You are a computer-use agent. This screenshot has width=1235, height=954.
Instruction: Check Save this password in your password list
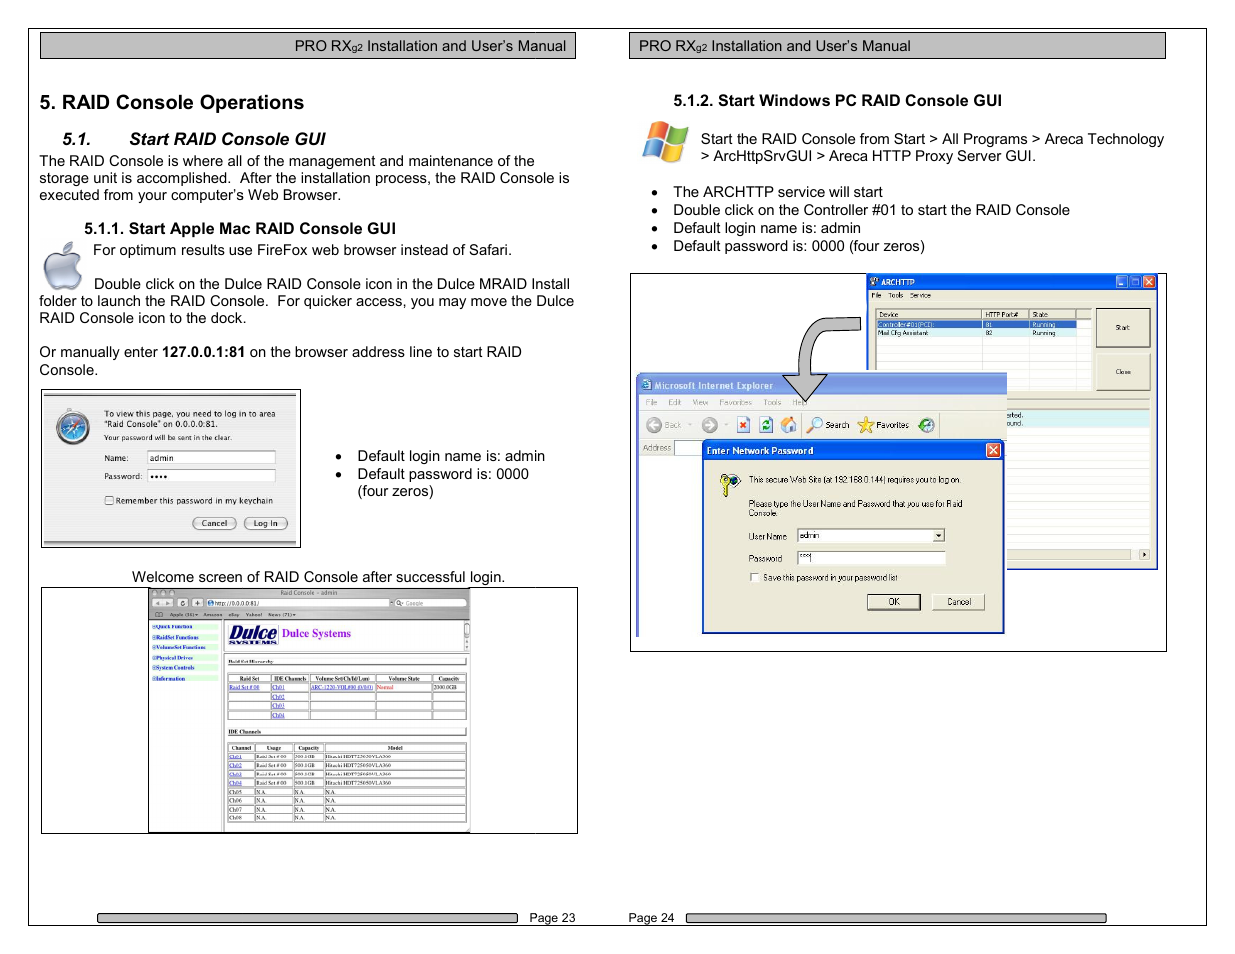[755, 578]
